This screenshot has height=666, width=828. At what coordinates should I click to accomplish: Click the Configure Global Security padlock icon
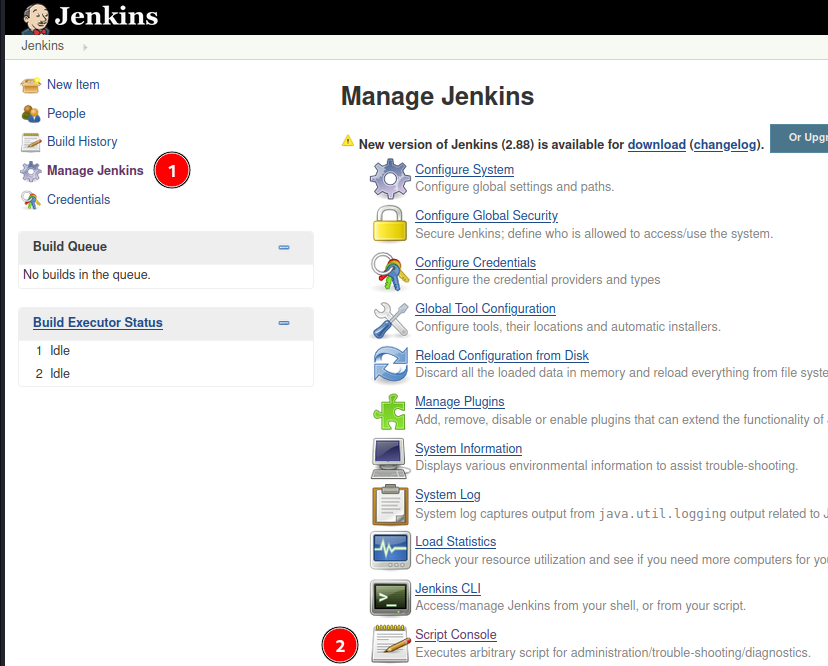(390, 225)
